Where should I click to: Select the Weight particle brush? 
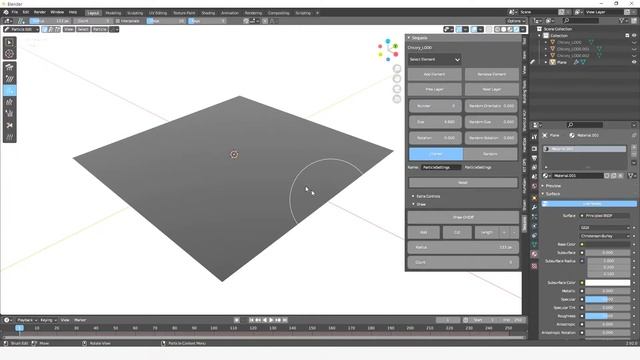click(10, 137)
